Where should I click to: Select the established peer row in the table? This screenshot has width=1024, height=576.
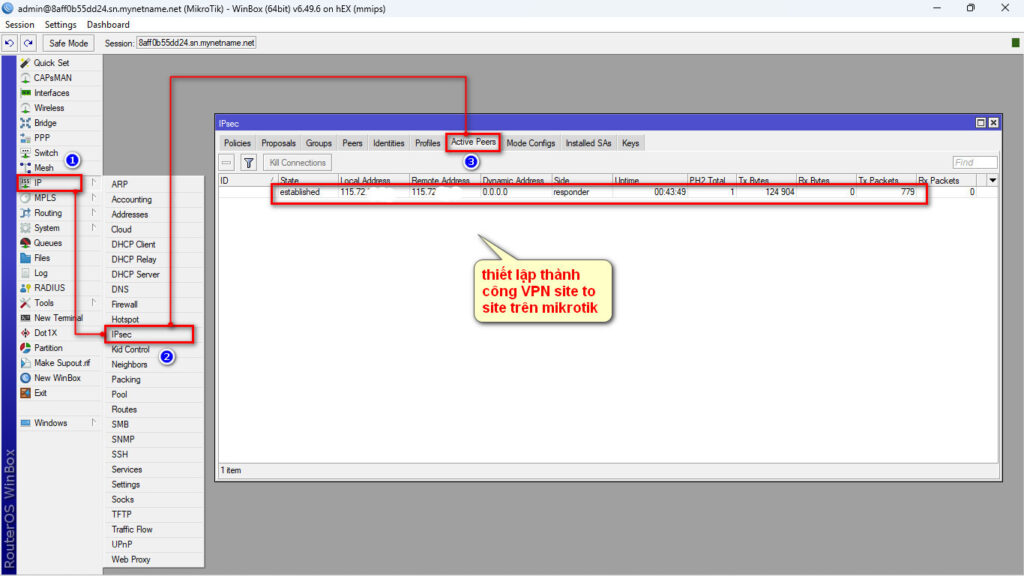pos(600,192)
